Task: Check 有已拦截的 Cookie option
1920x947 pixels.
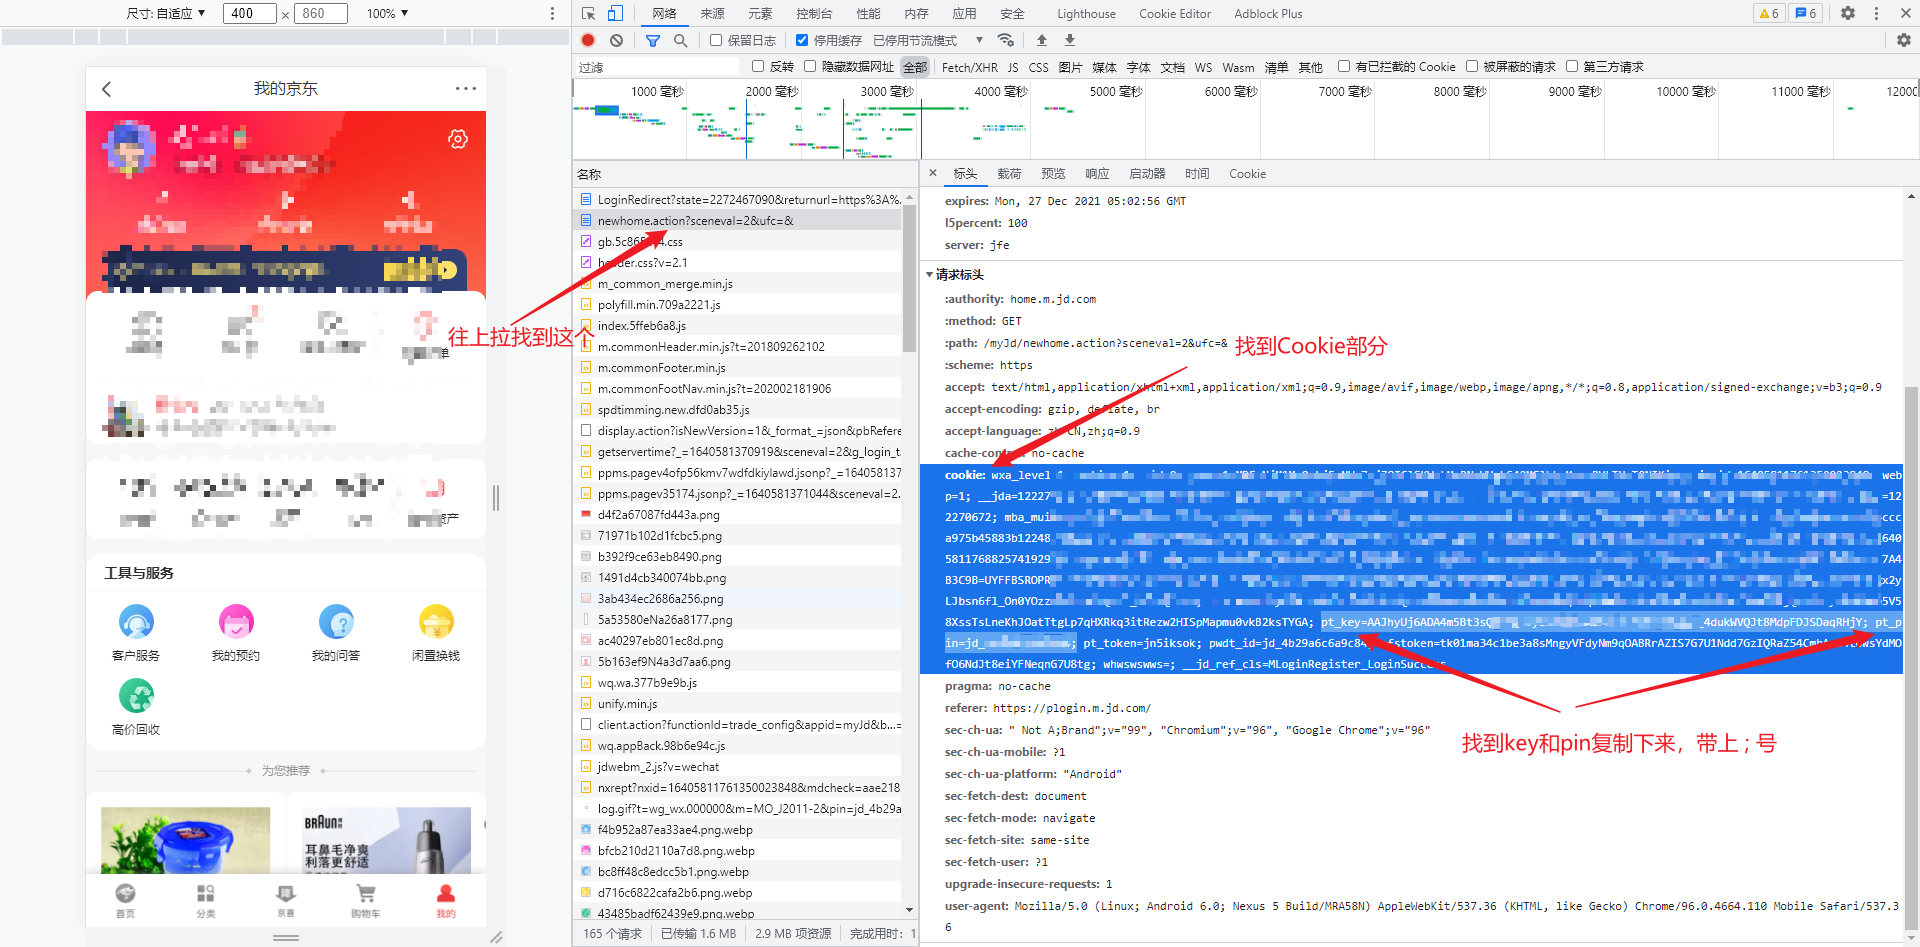Action: pyautogui.click(x=1344, y=67)
